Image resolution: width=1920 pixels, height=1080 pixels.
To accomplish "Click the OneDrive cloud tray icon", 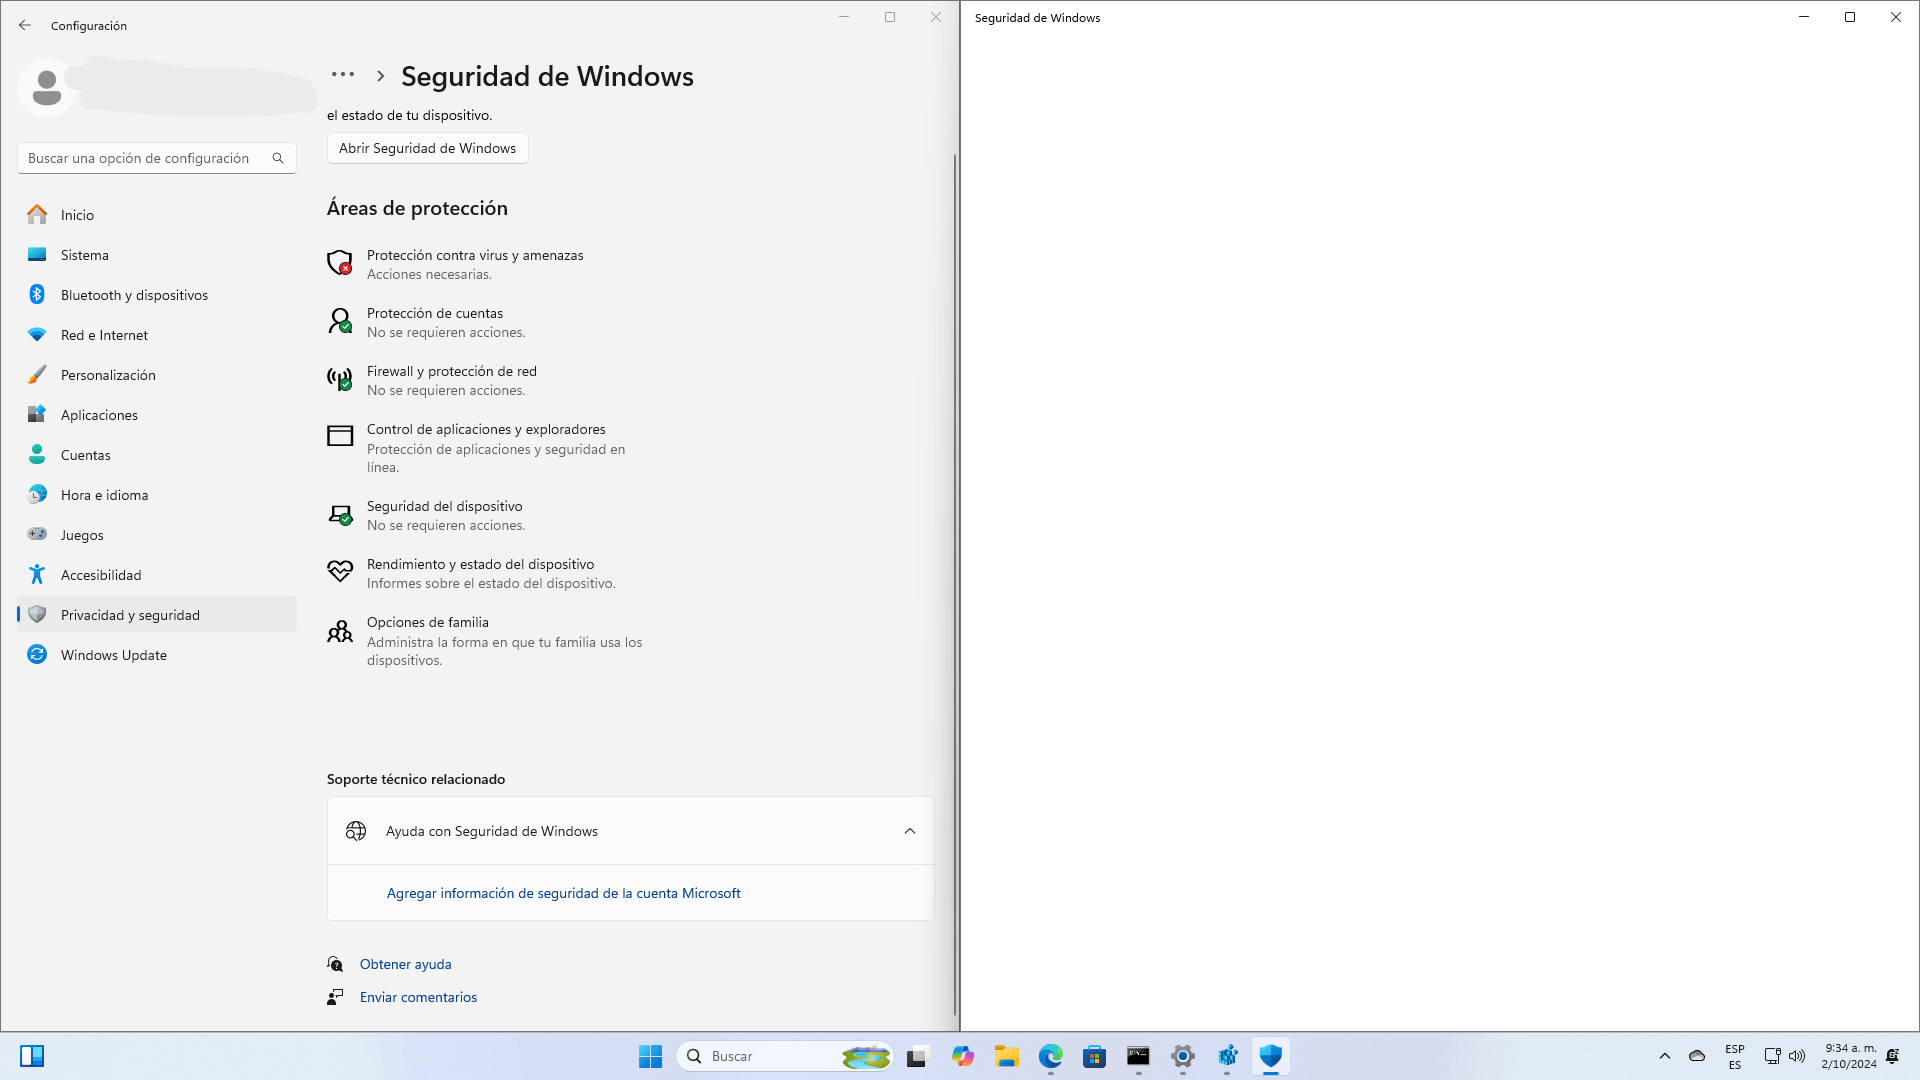I will click(1697, 1056).
